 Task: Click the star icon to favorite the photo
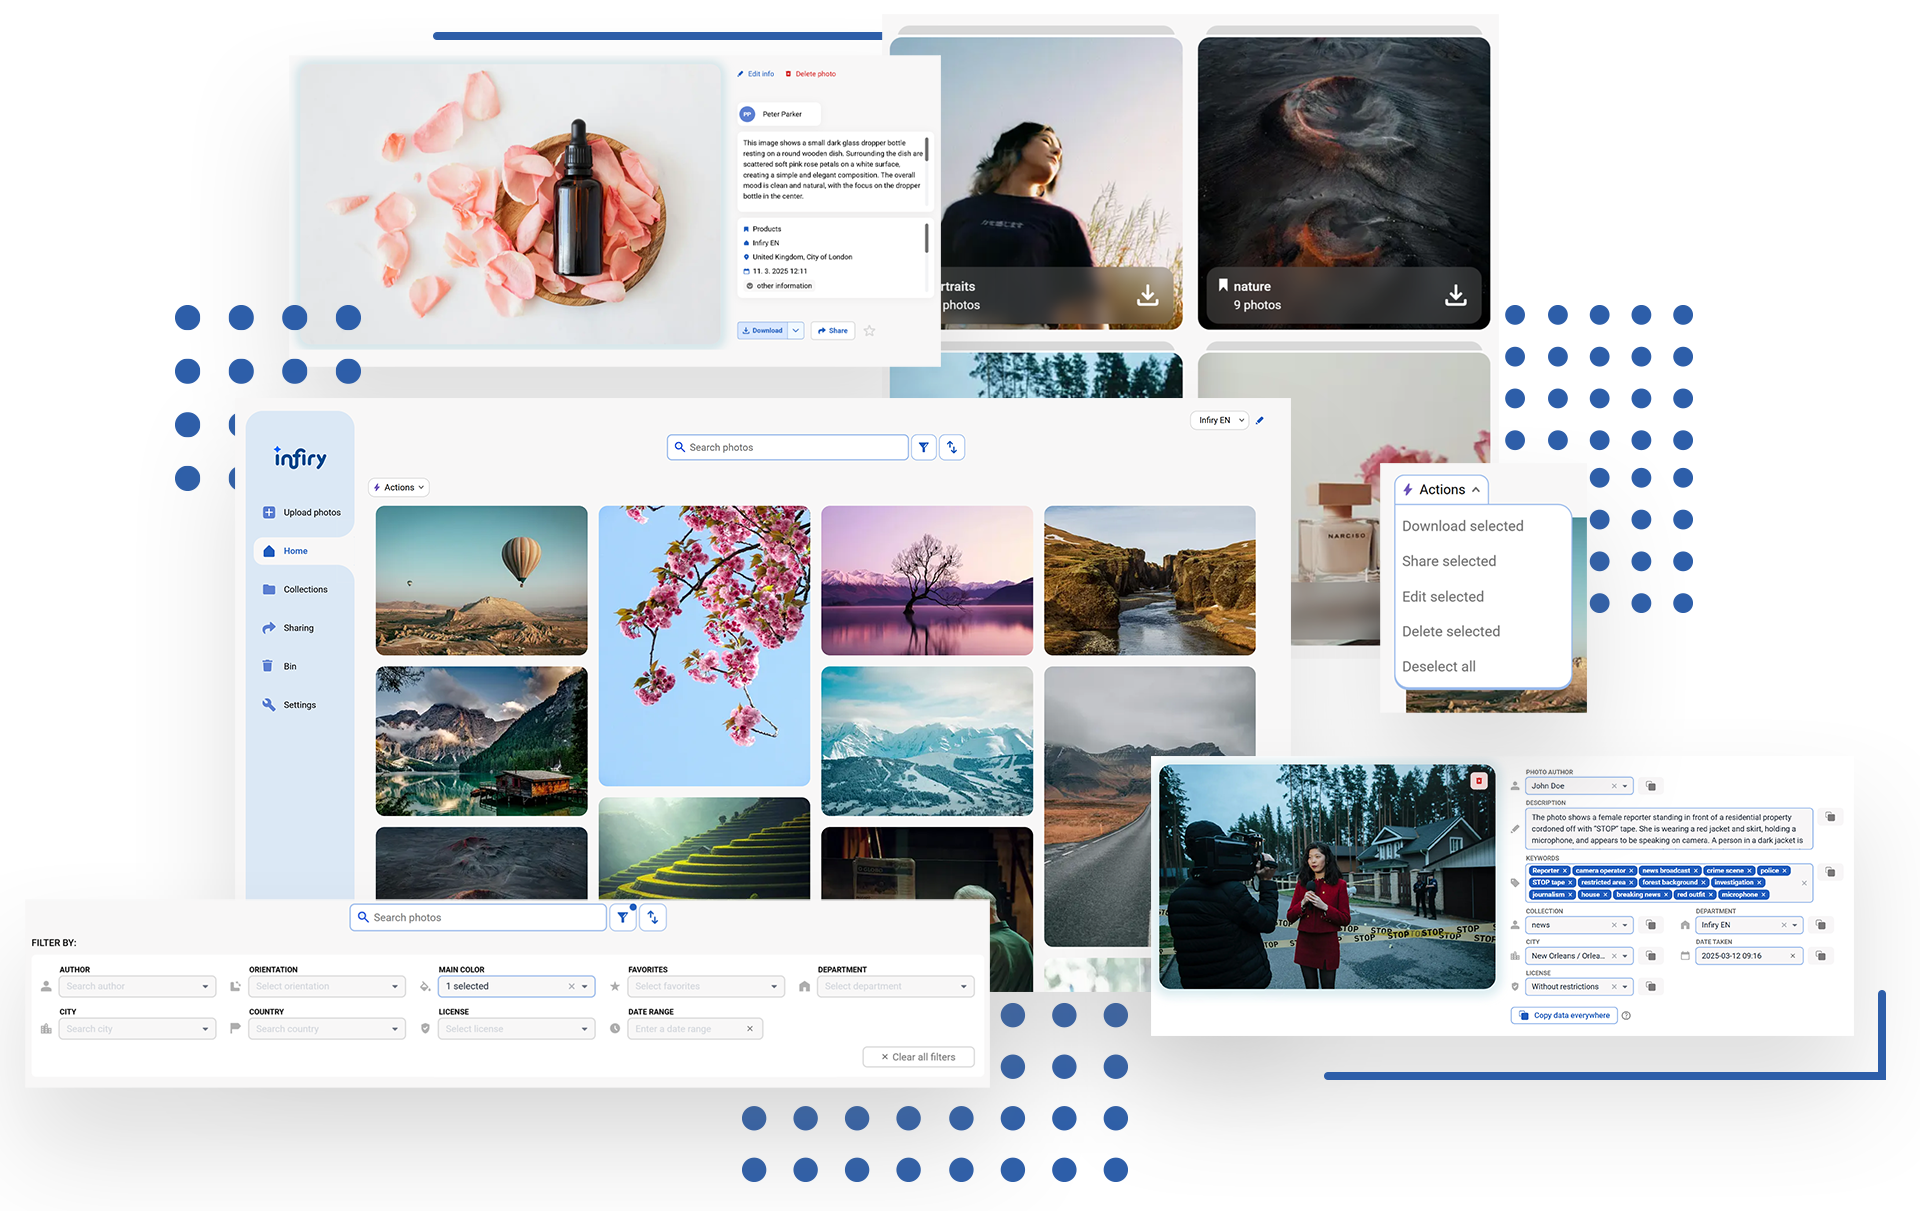point(869,331)
